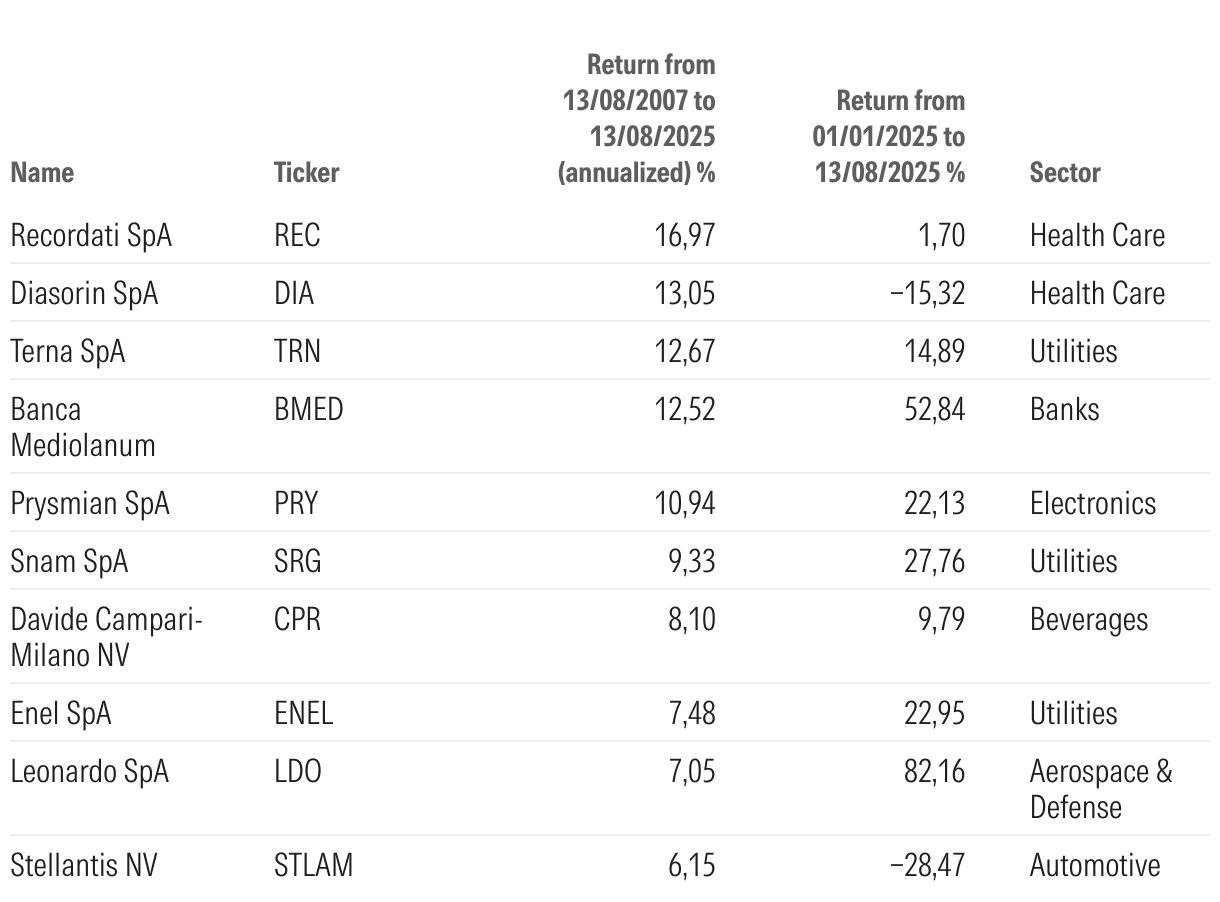
Task: Click the BMED ticker
Action: point(308,409)
